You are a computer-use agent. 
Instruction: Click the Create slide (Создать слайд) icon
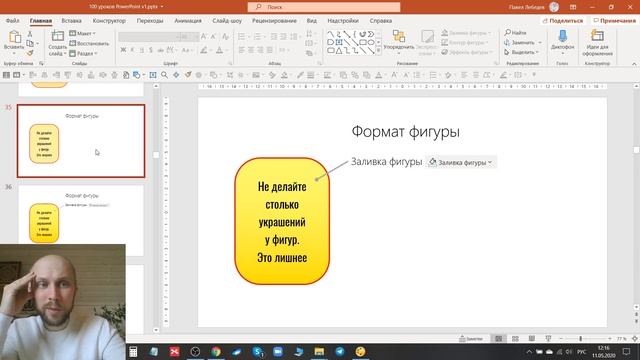[58, 36]
